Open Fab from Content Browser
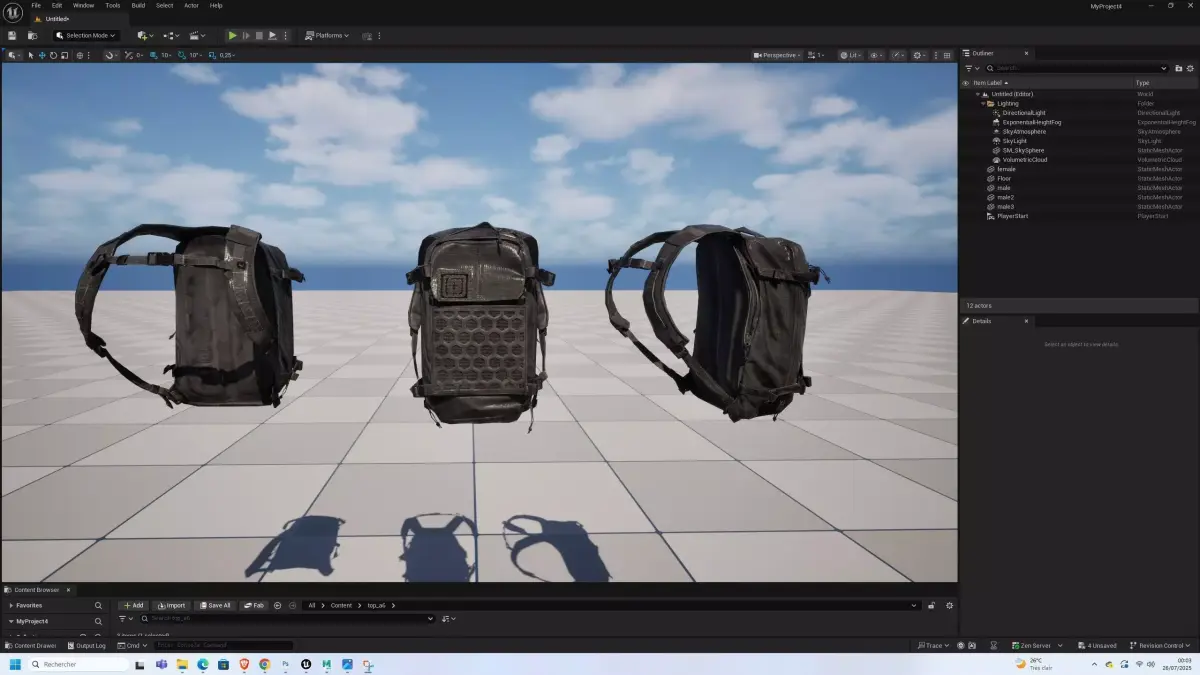 [254, 605]
